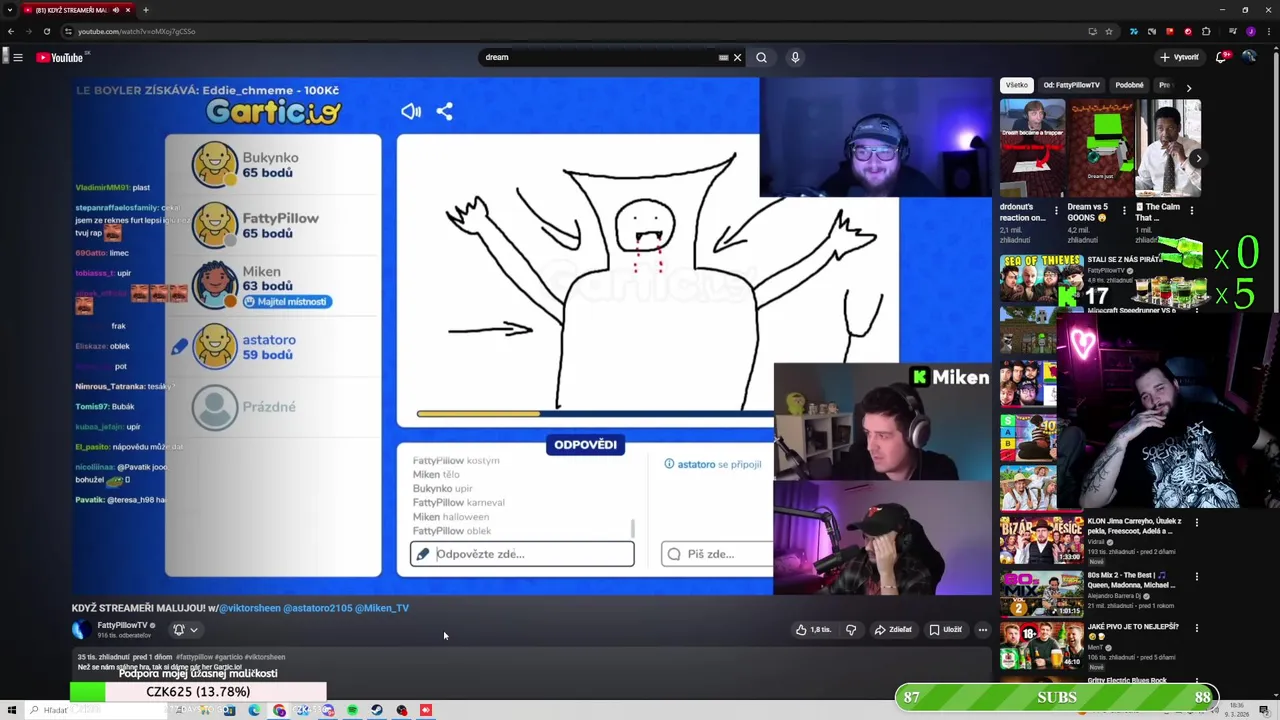Open the @astatoro2105 channel link in title

pos(317,608)
